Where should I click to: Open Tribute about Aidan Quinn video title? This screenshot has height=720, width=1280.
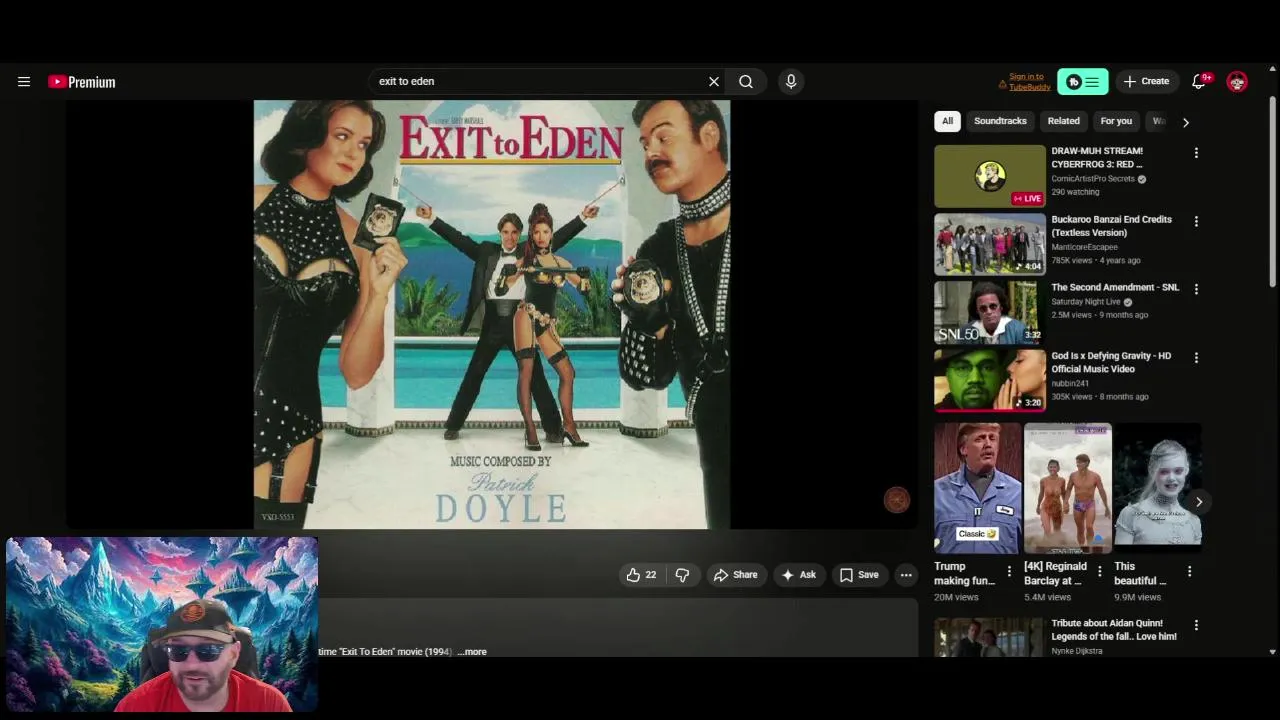pyautogui.click(x=1114, y=629)
